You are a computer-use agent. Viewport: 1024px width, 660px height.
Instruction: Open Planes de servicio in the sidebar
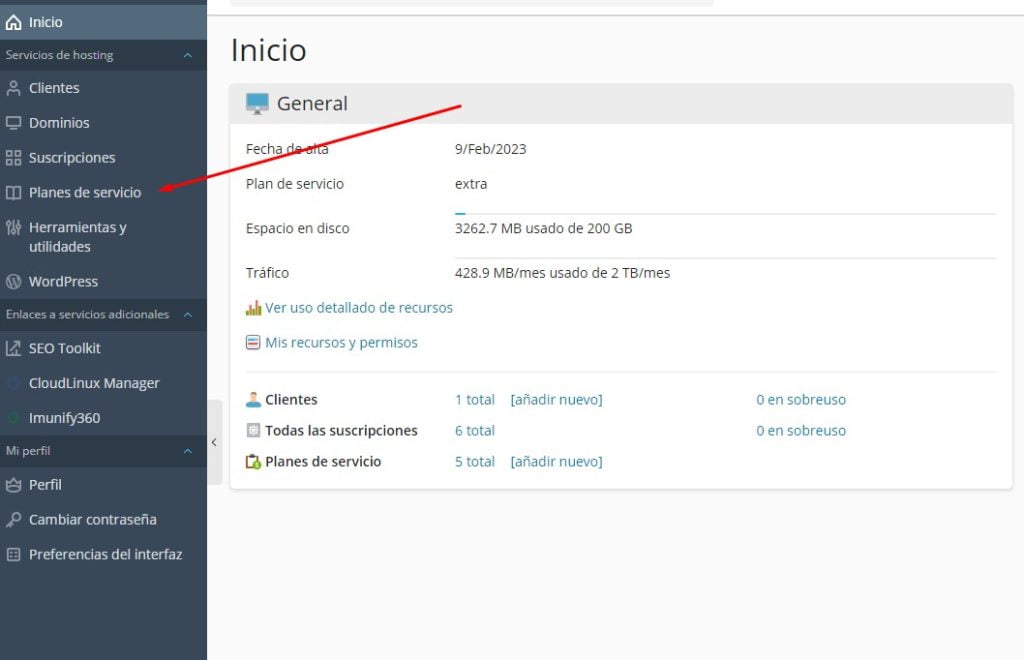coord(103,193)
